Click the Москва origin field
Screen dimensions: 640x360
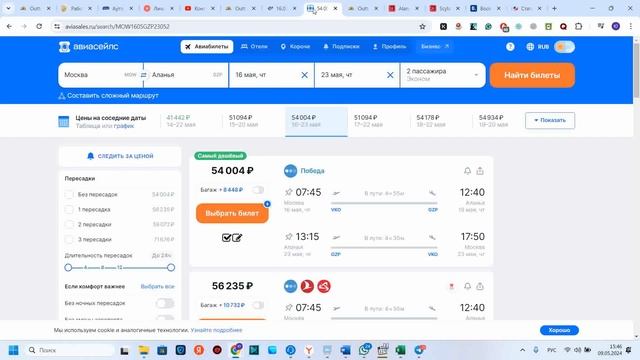pyautogui.click(x=100, y=75)
